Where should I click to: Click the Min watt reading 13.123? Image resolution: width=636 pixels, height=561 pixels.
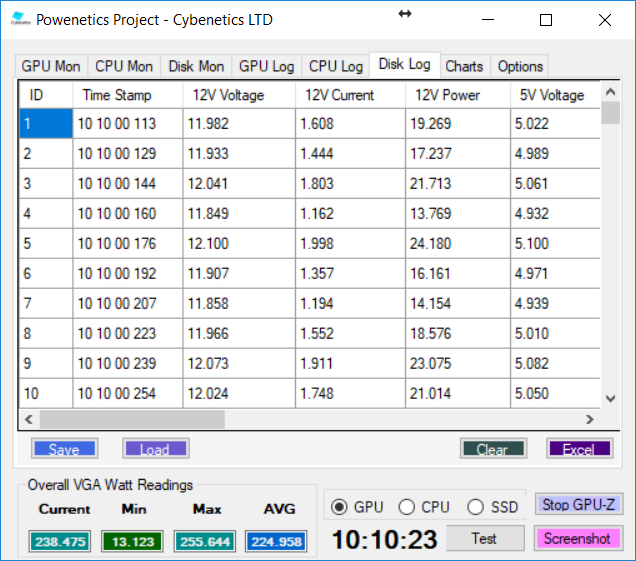pyautogui.click(x=133, y=542)
